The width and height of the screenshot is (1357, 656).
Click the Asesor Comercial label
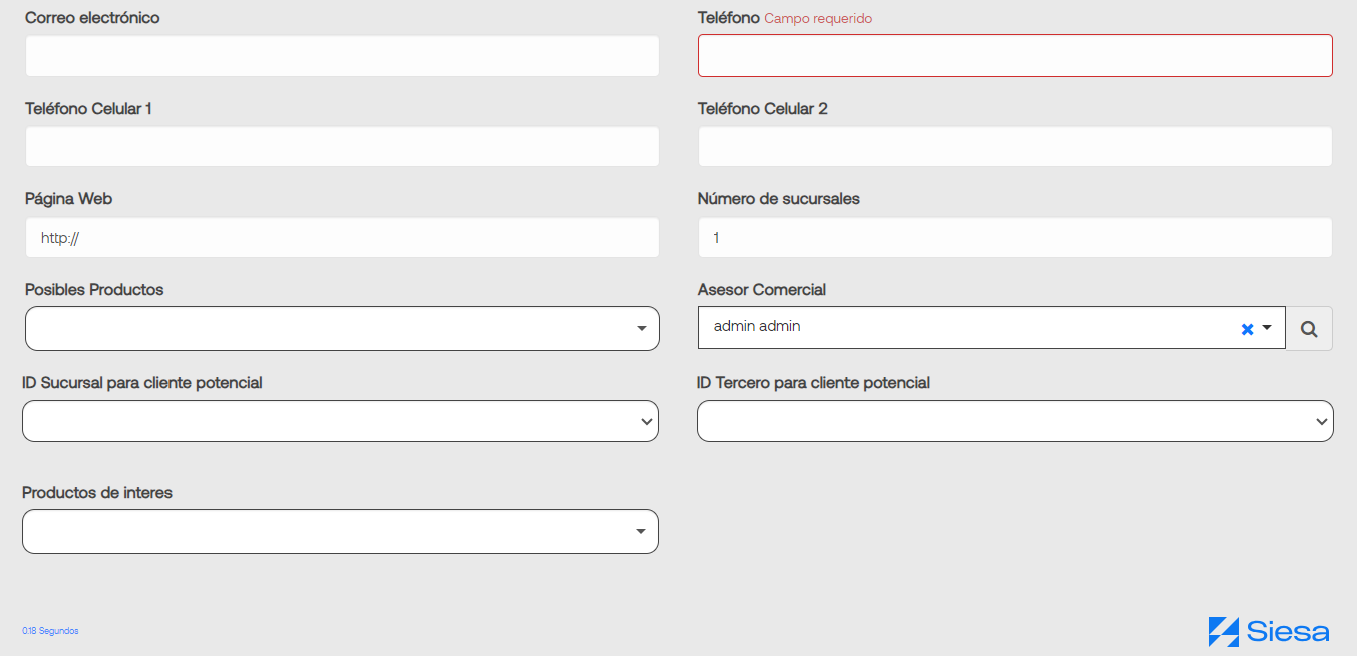click(x=762, y=289)
